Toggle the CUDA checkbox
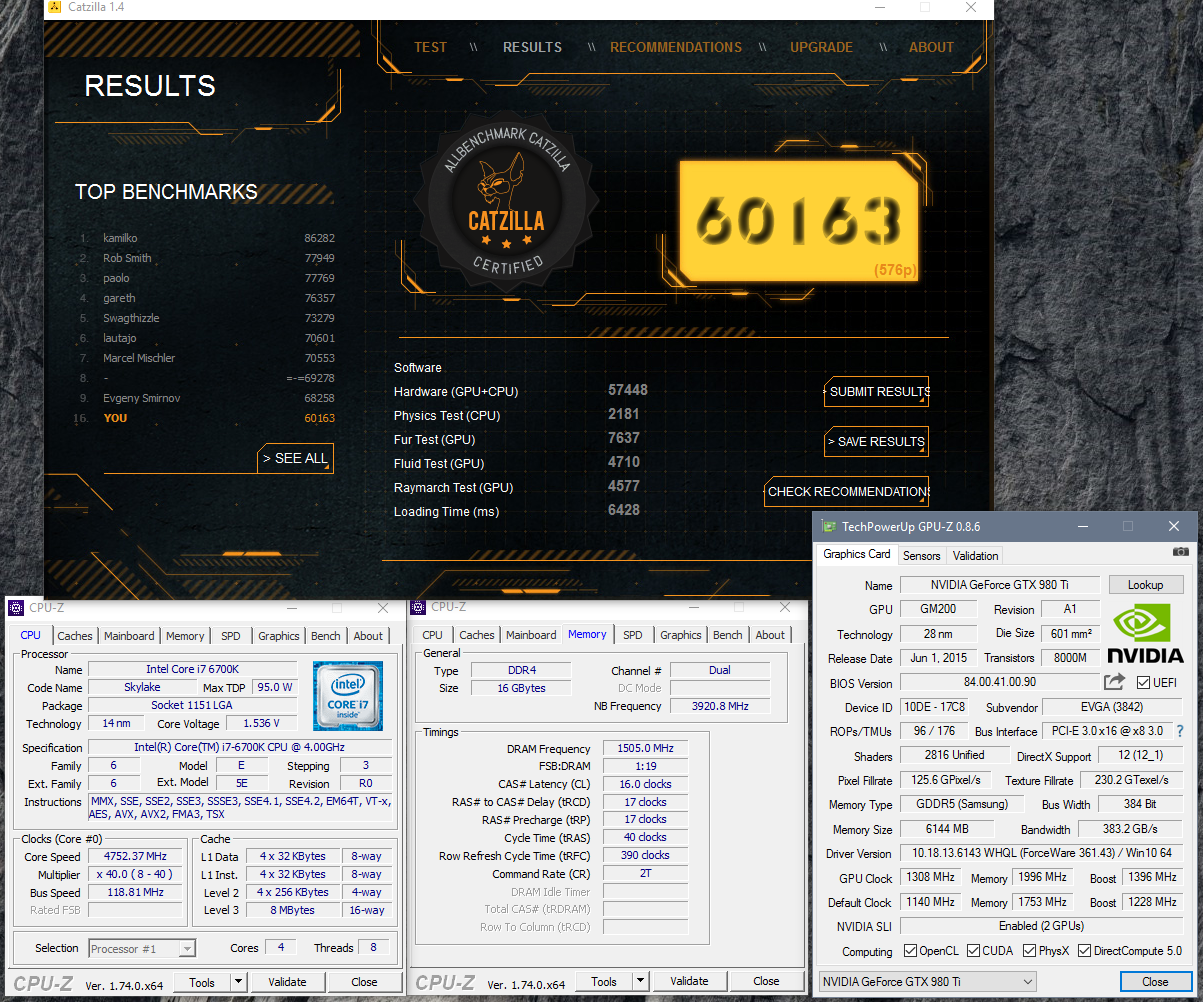The height and width of the screenshot is (1002, 1203). click(972, 951)
